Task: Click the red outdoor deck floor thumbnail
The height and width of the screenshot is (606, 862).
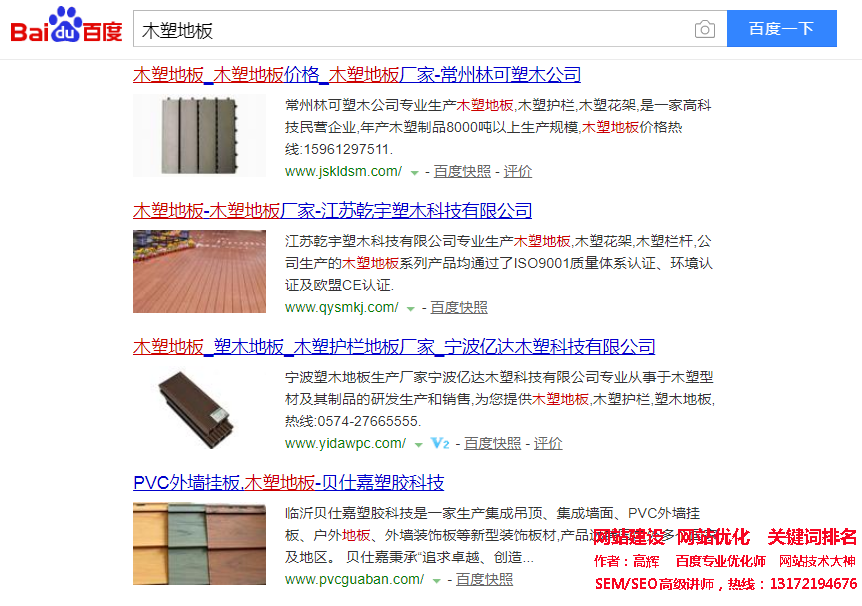Action: [200, 271]
